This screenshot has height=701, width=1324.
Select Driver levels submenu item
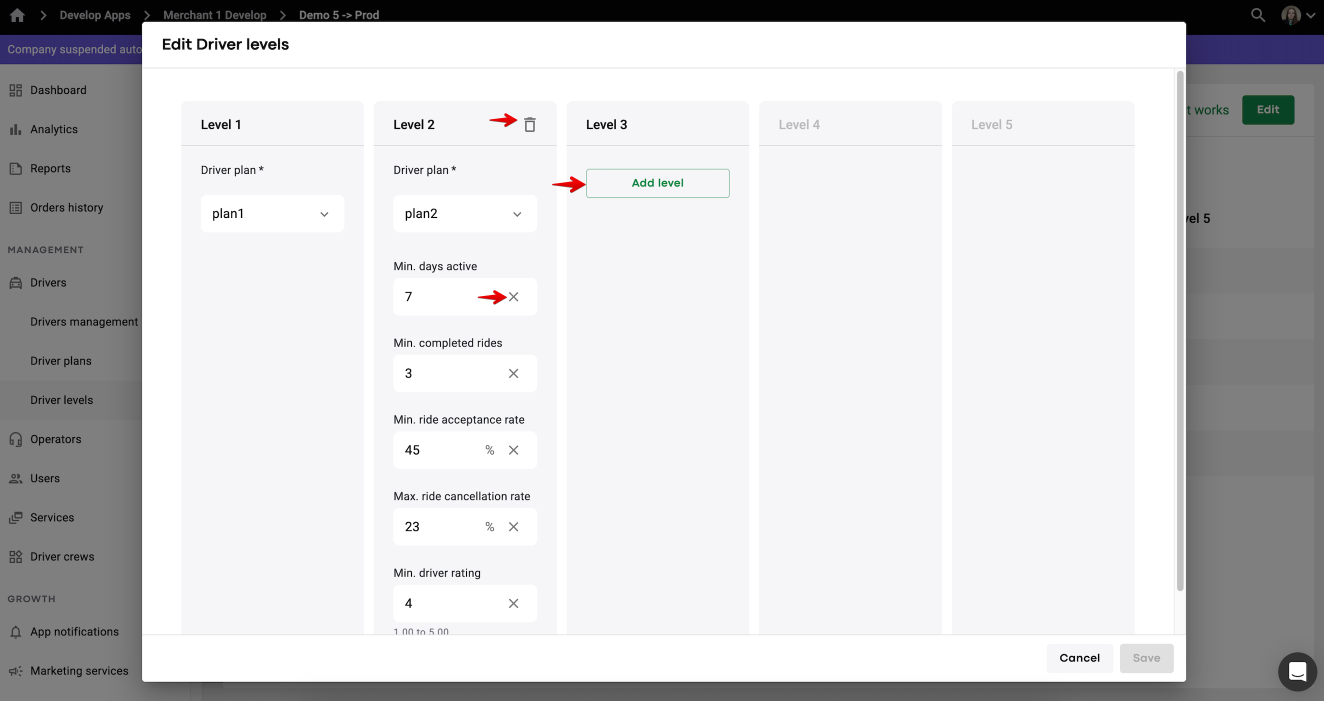[x=62, y=400]
